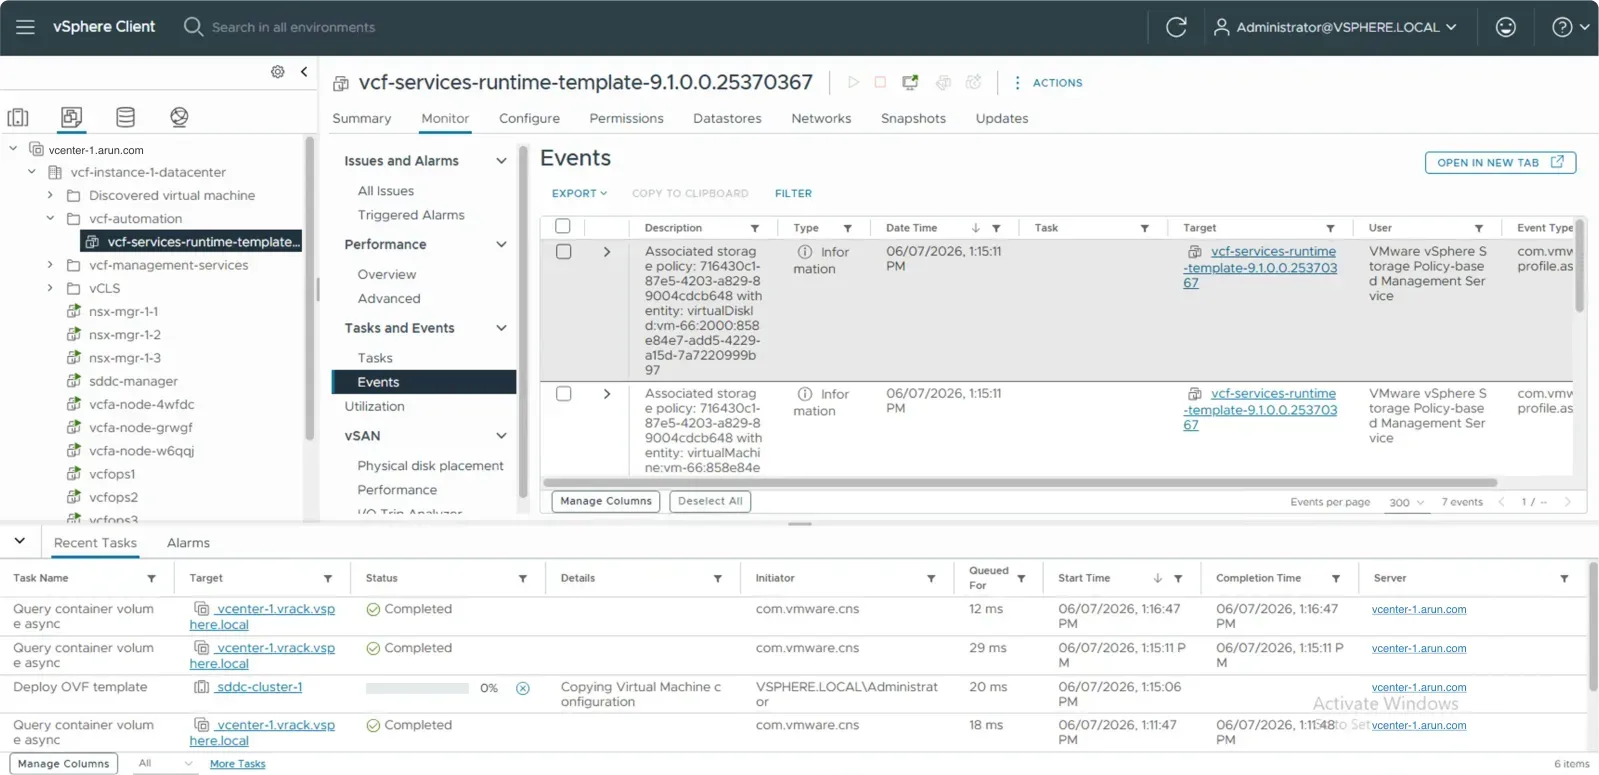This screenshot has width=1599, height=775.
Task: Collapse the navigation sidebar with arrow
Action: click(304, 72)
